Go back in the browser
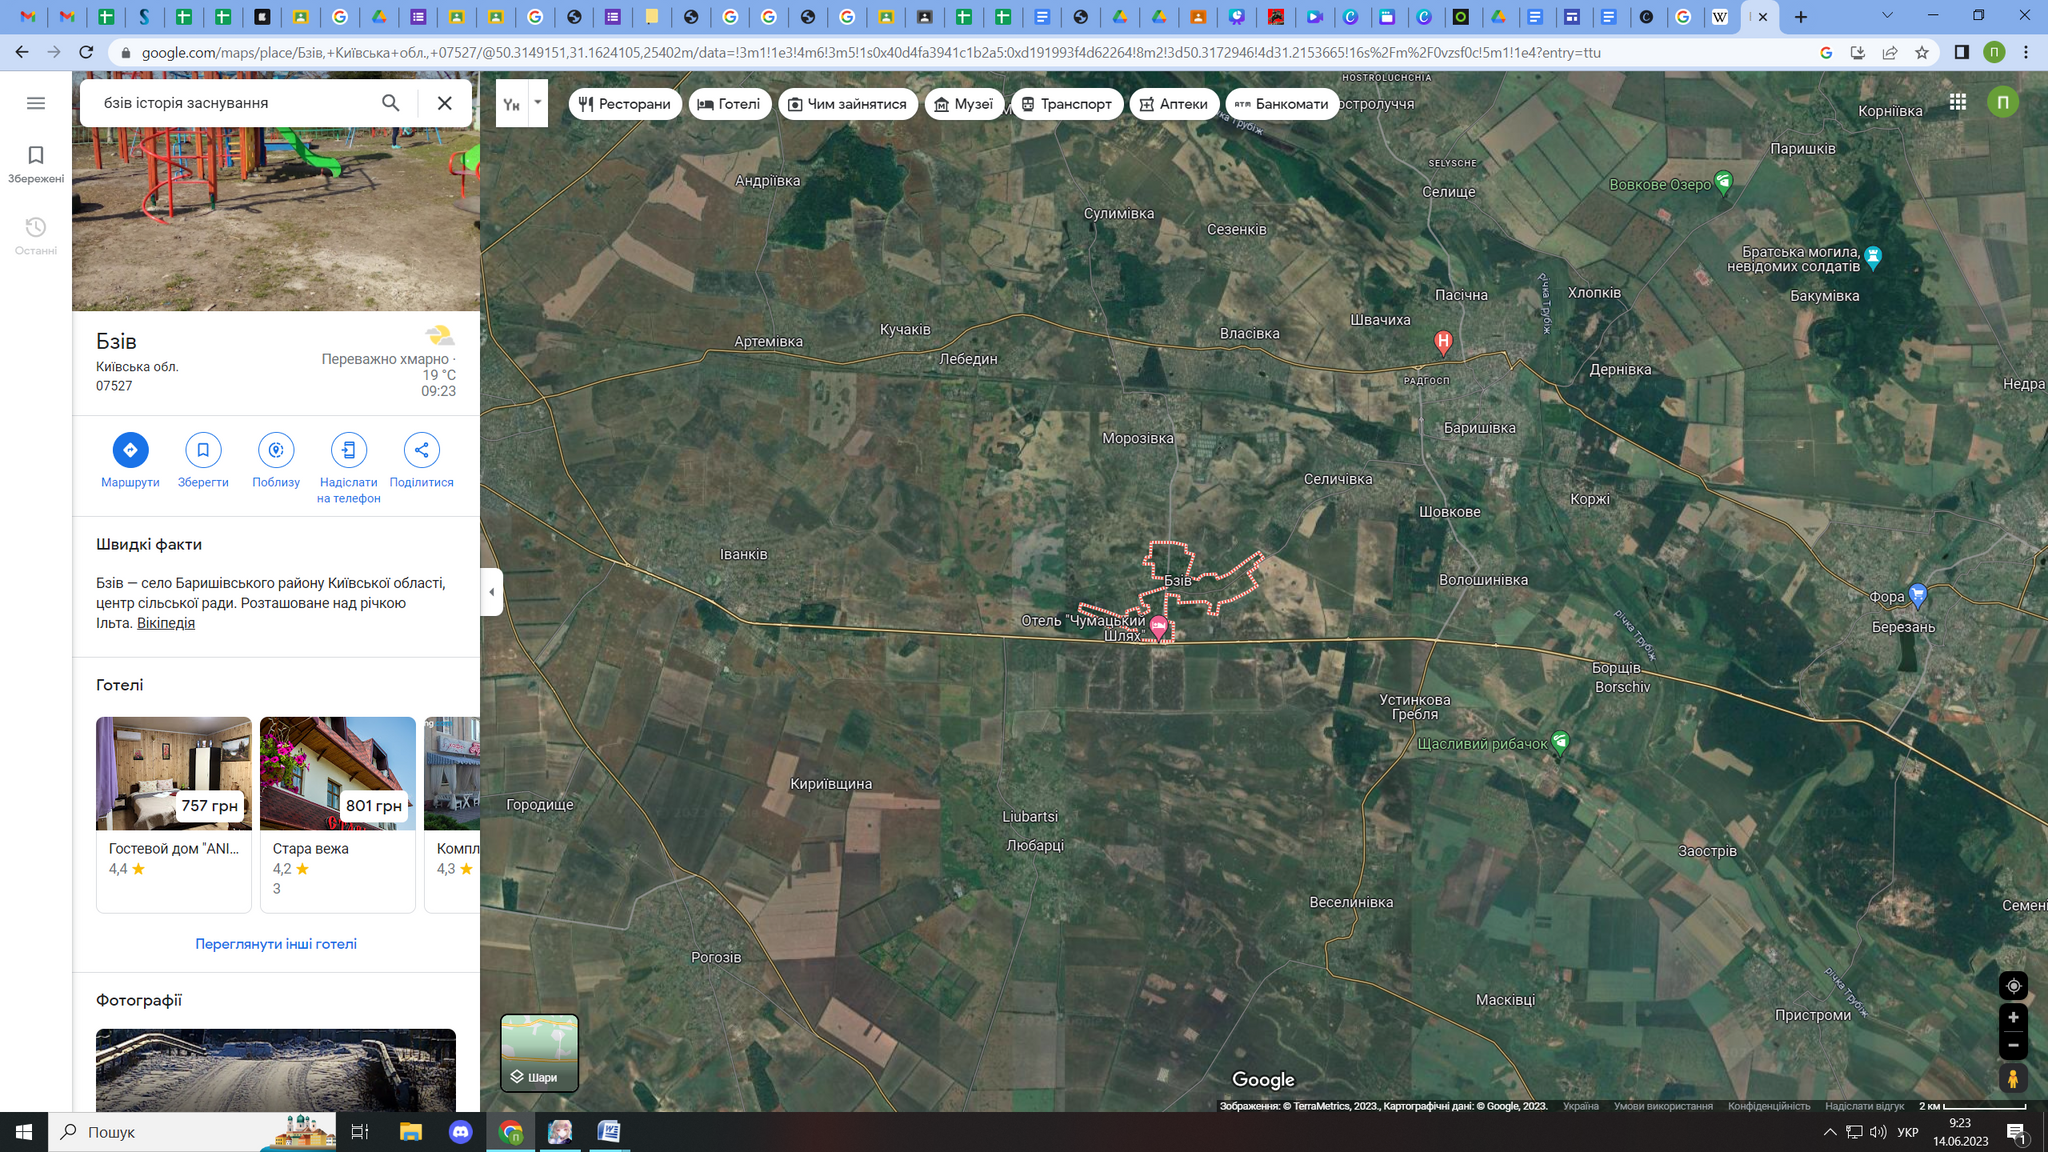This screenshot has width=2048, height=1152. 22,52
